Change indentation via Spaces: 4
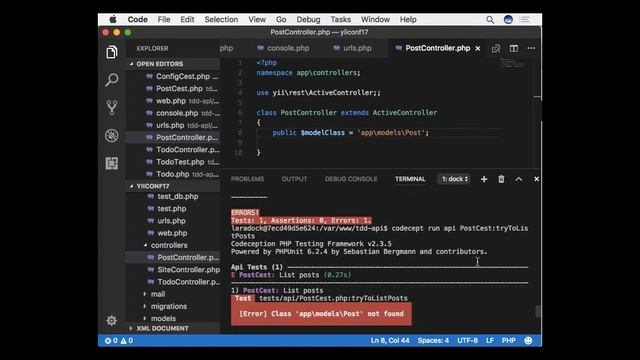 coord(433,340)
